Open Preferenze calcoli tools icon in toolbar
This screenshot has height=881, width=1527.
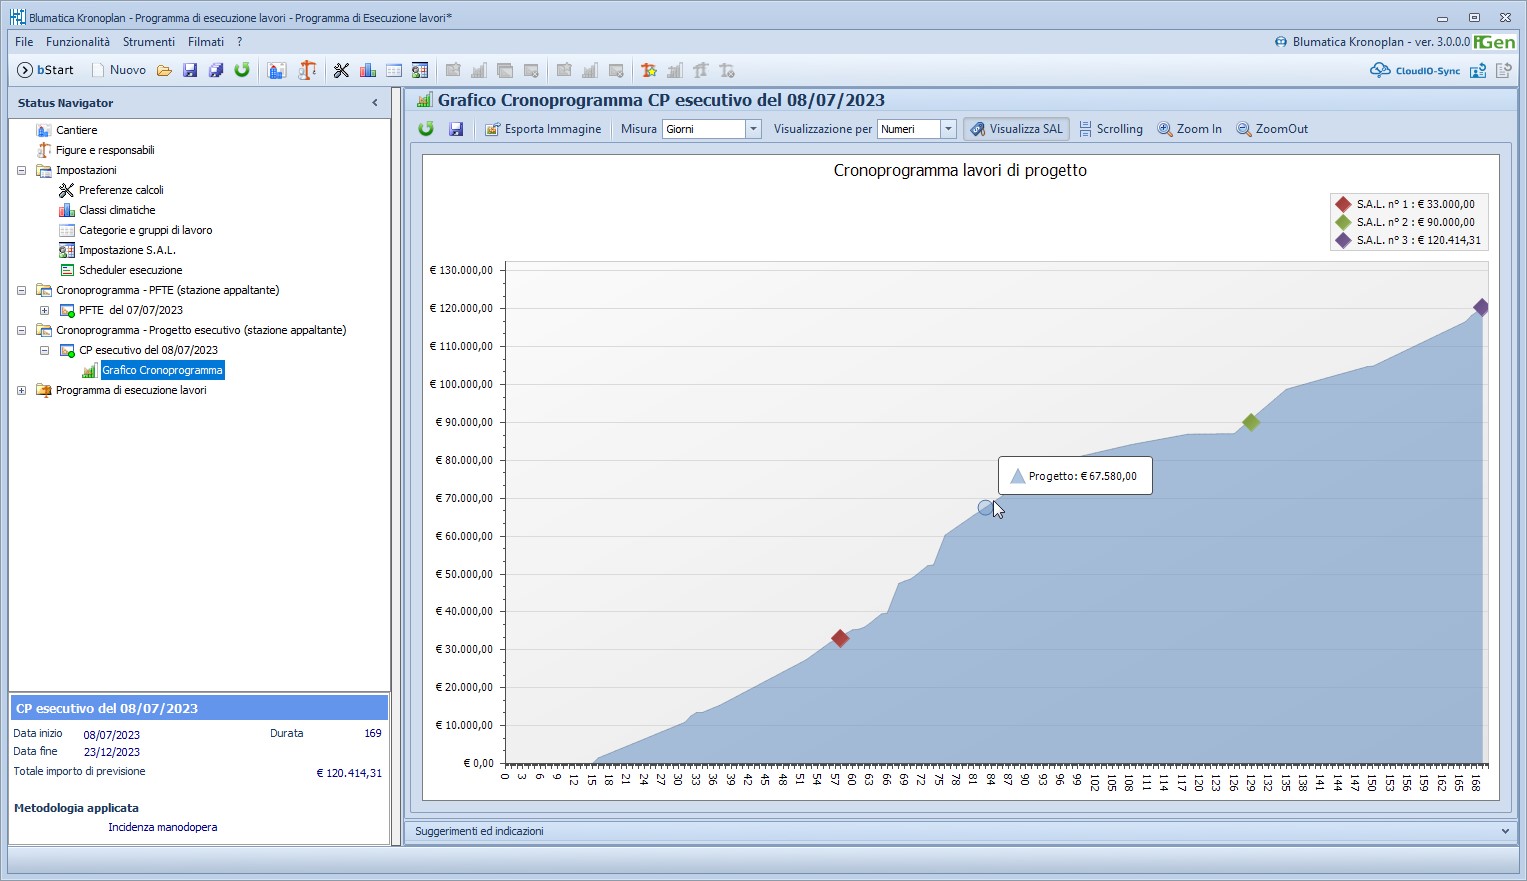click(x=341, y=70)
